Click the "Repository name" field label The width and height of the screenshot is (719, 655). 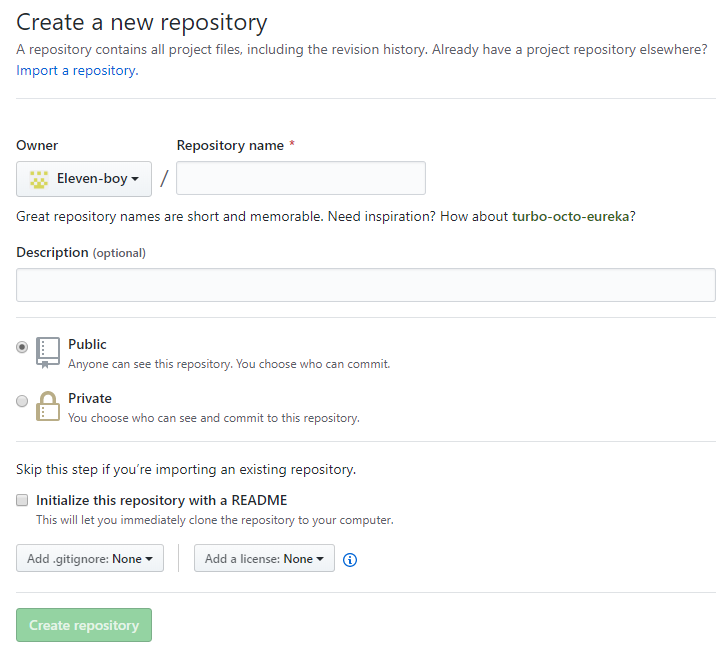230,145
